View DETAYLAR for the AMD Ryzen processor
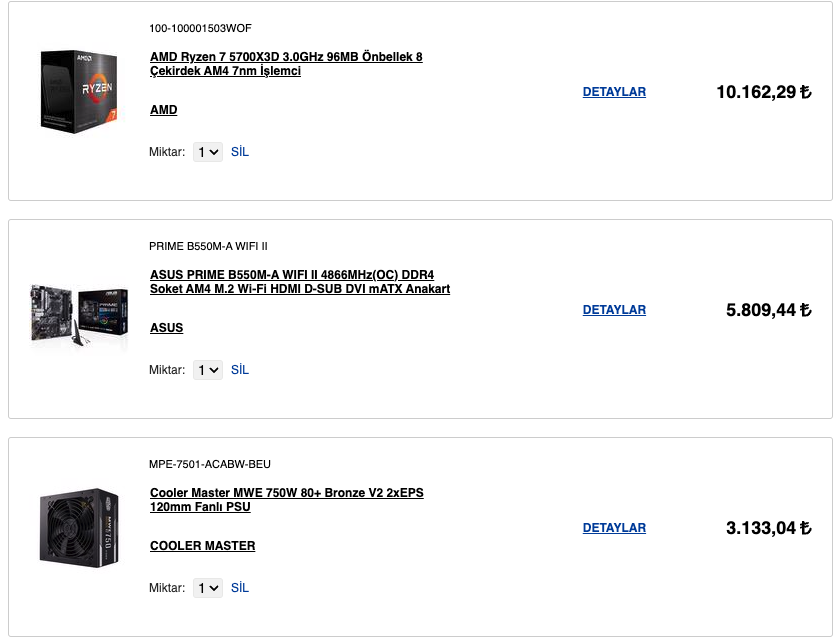 (x=614, y=92)
